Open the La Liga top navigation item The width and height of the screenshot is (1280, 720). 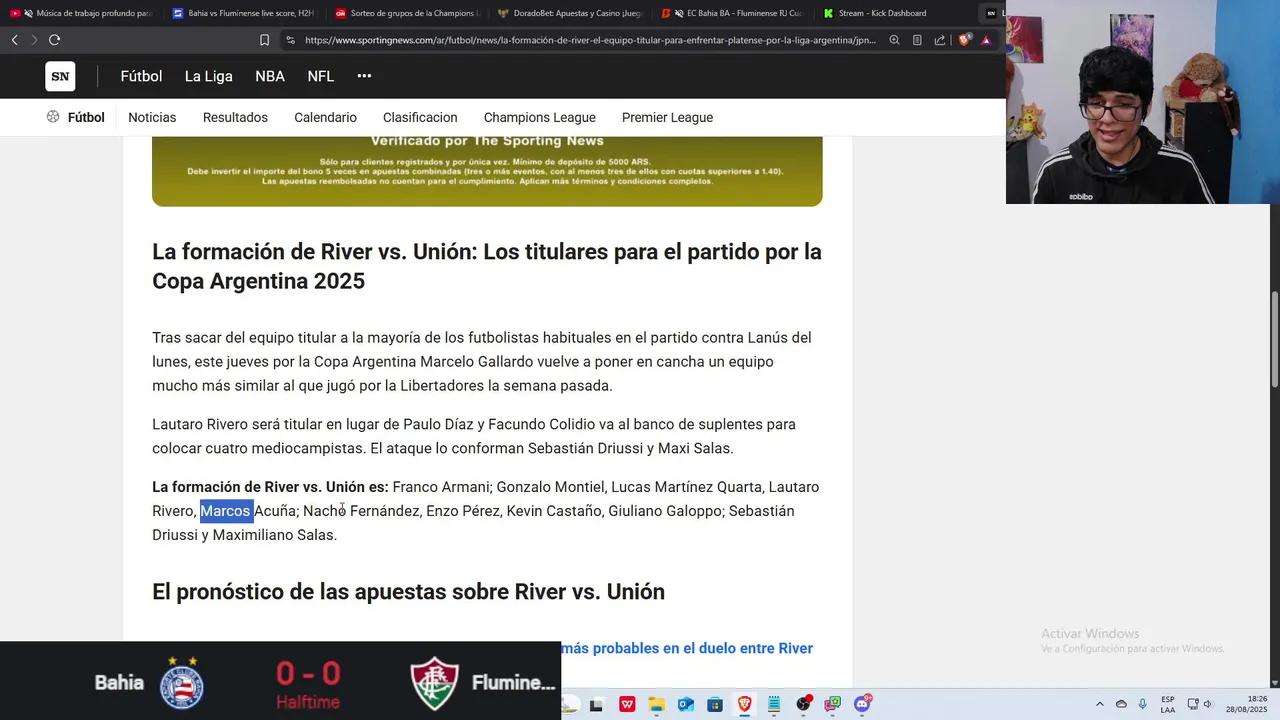point(208,76)
